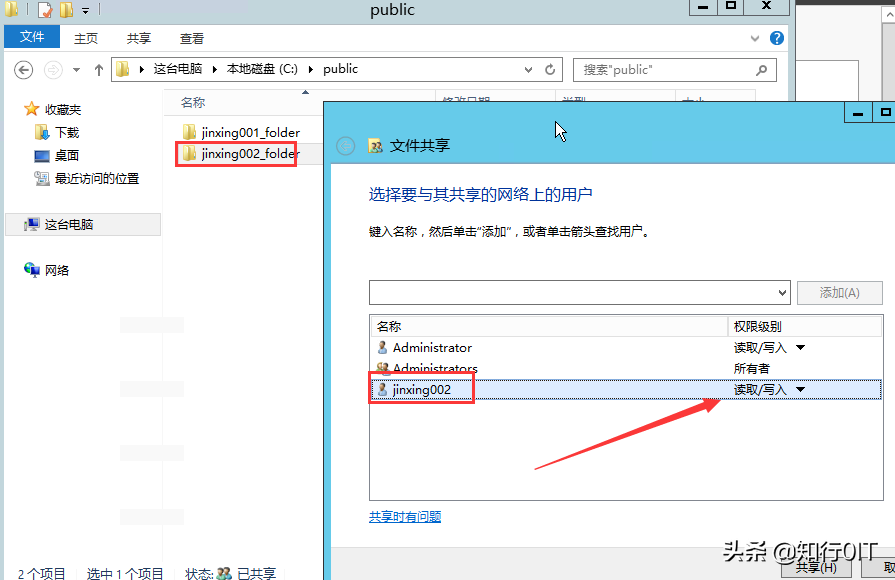The width and height of the screenshot is (895, 580).
Task: Expand the quick access toolbar customize dropdown
Action: tap(85, 10)
